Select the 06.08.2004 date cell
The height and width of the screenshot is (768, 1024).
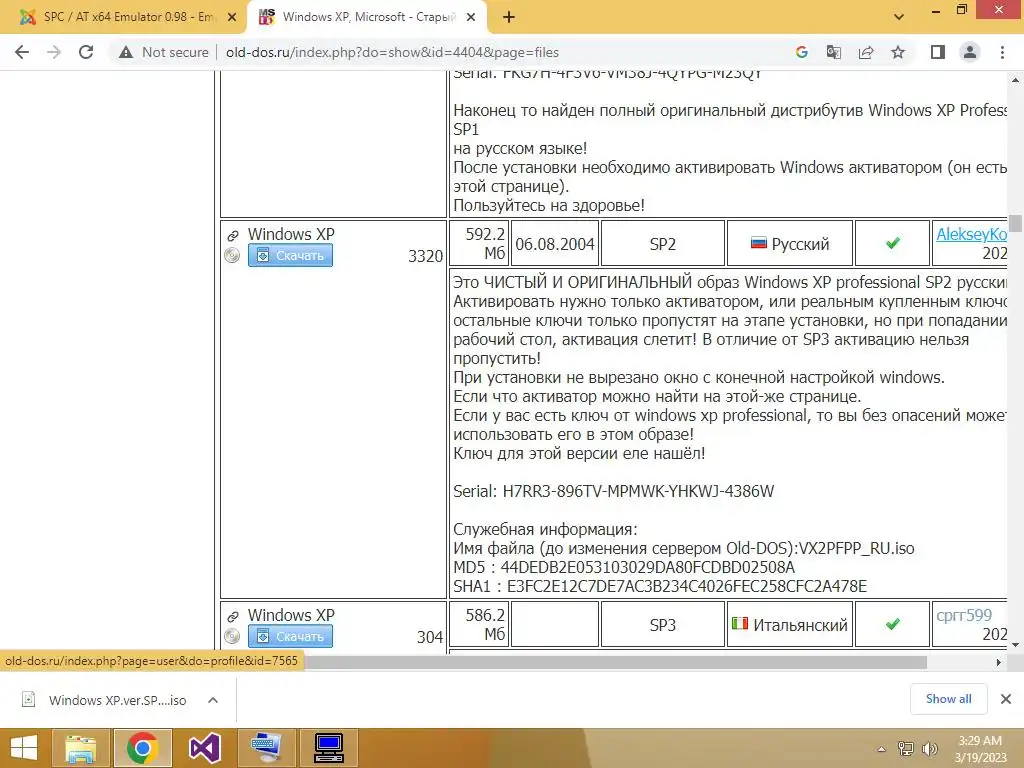tap(554, 244)
